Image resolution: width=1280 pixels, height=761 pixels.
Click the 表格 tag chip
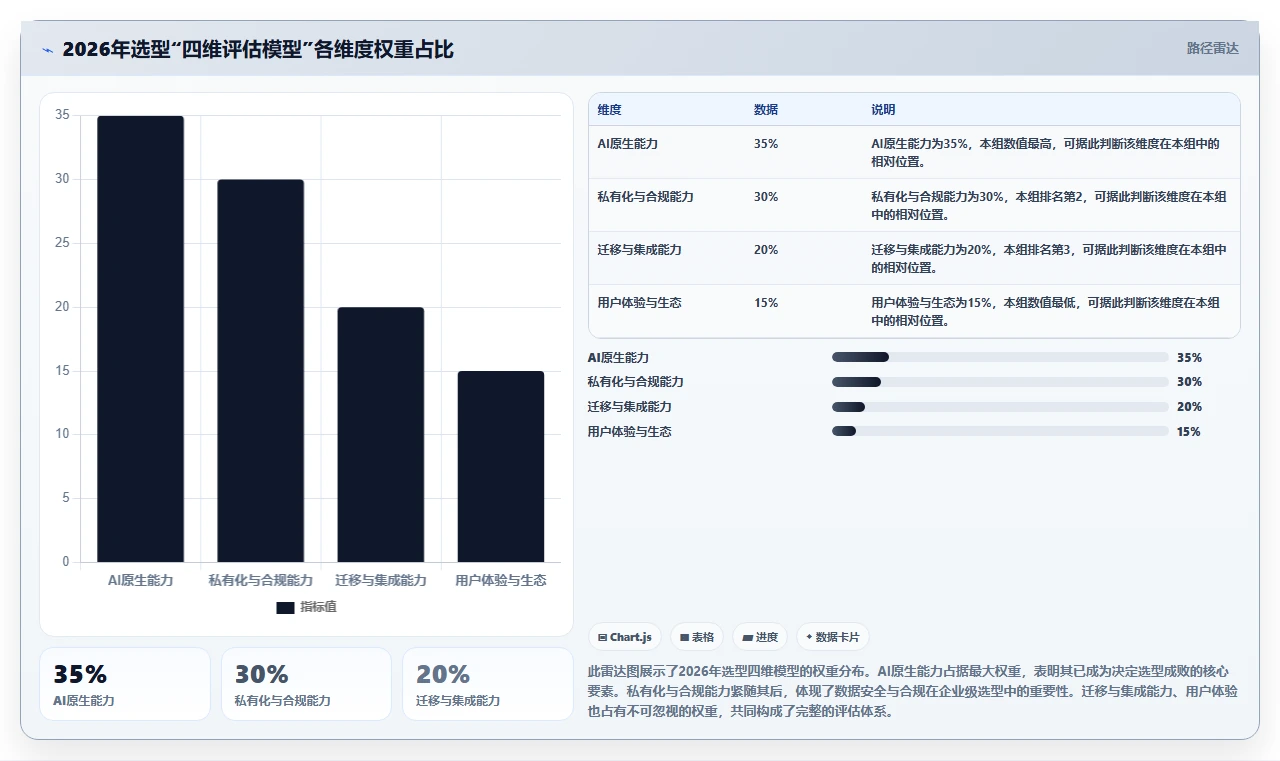pyautogui.click(x=697, y=637)
